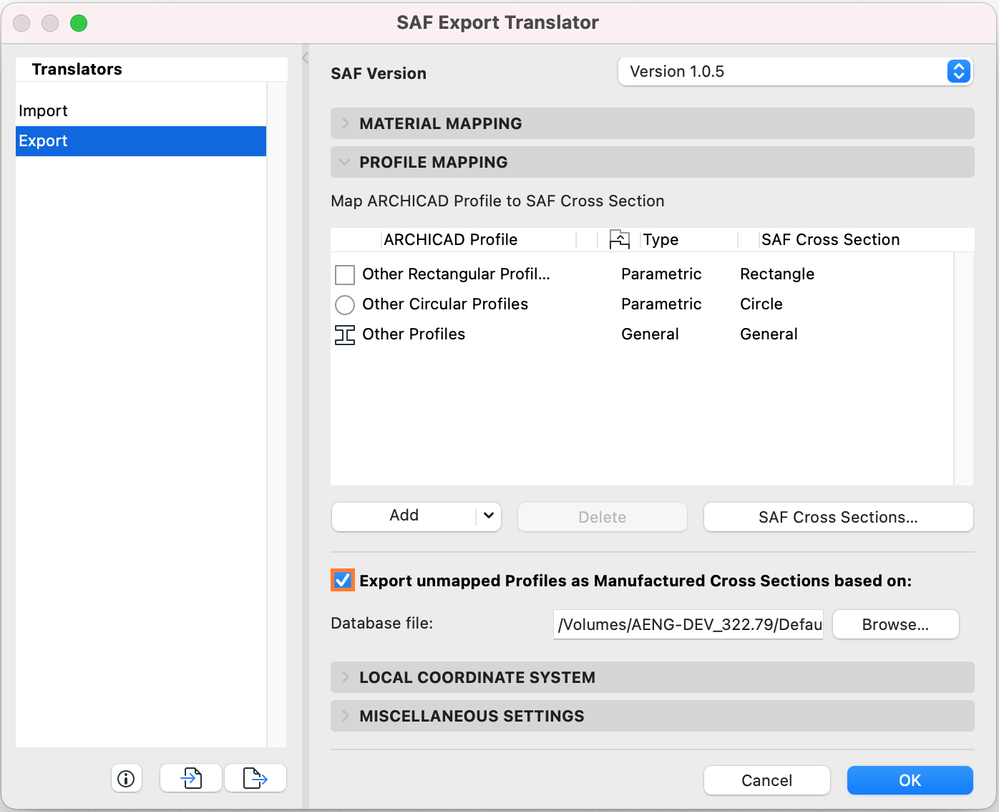Screen dimensions: 999x812
Task: Click Parametric type in Circular Profiles row
Action: point(661,304)
